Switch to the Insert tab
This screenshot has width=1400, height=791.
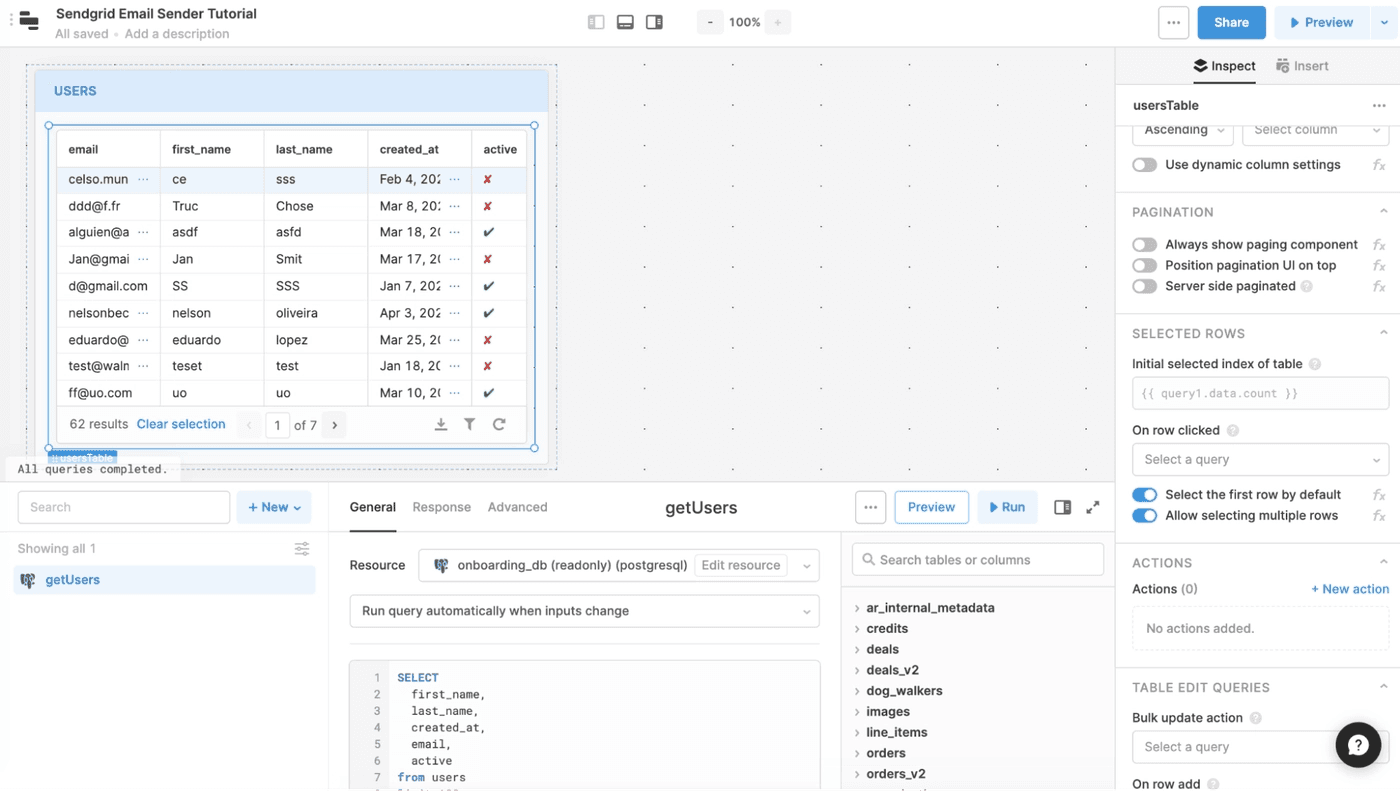(x=1302, y=66)
